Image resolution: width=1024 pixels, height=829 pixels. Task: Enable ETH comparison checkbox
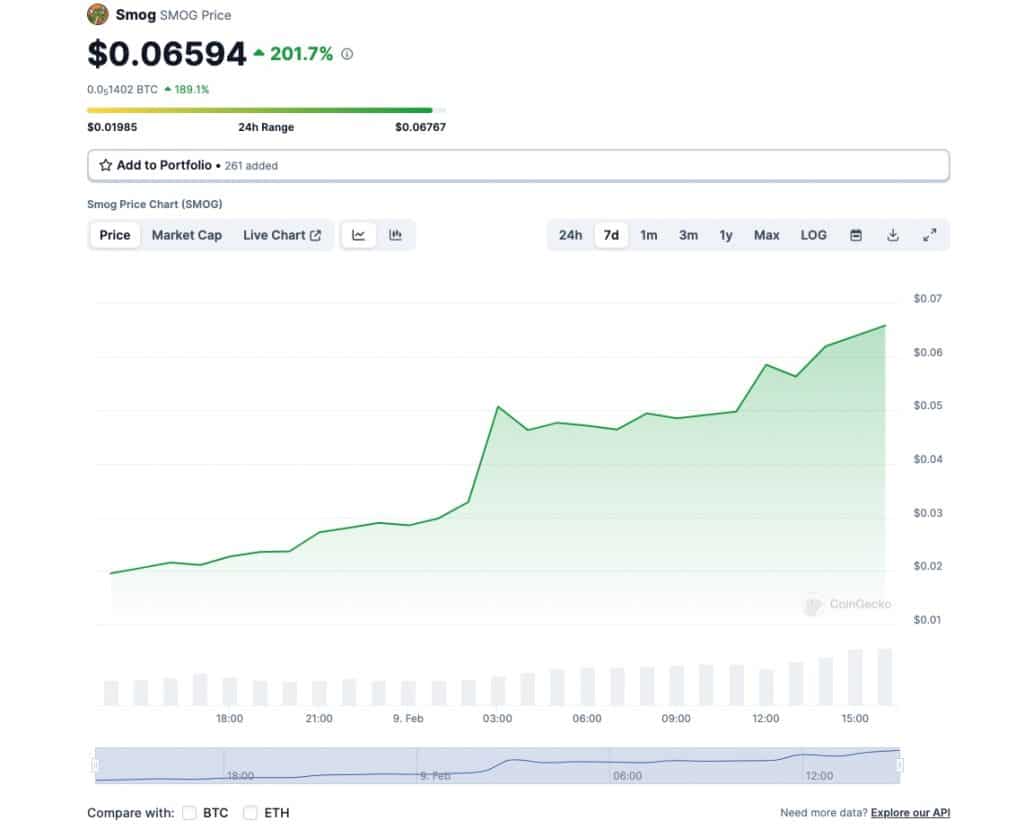[x=251, y=813]
